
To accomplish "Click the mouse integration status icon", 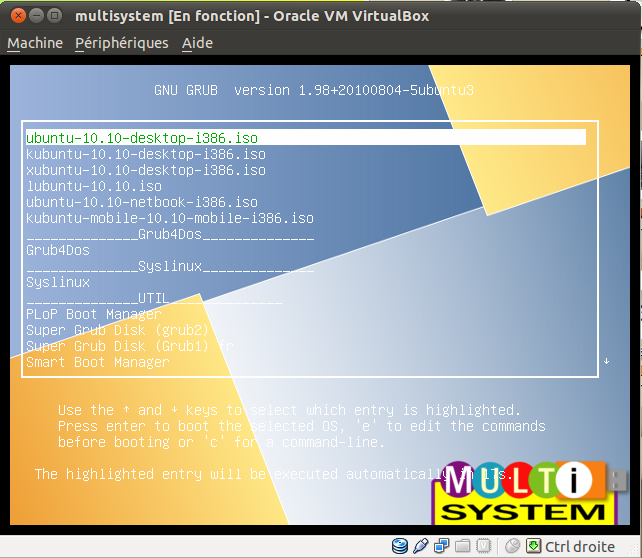I will click(513, 546).
